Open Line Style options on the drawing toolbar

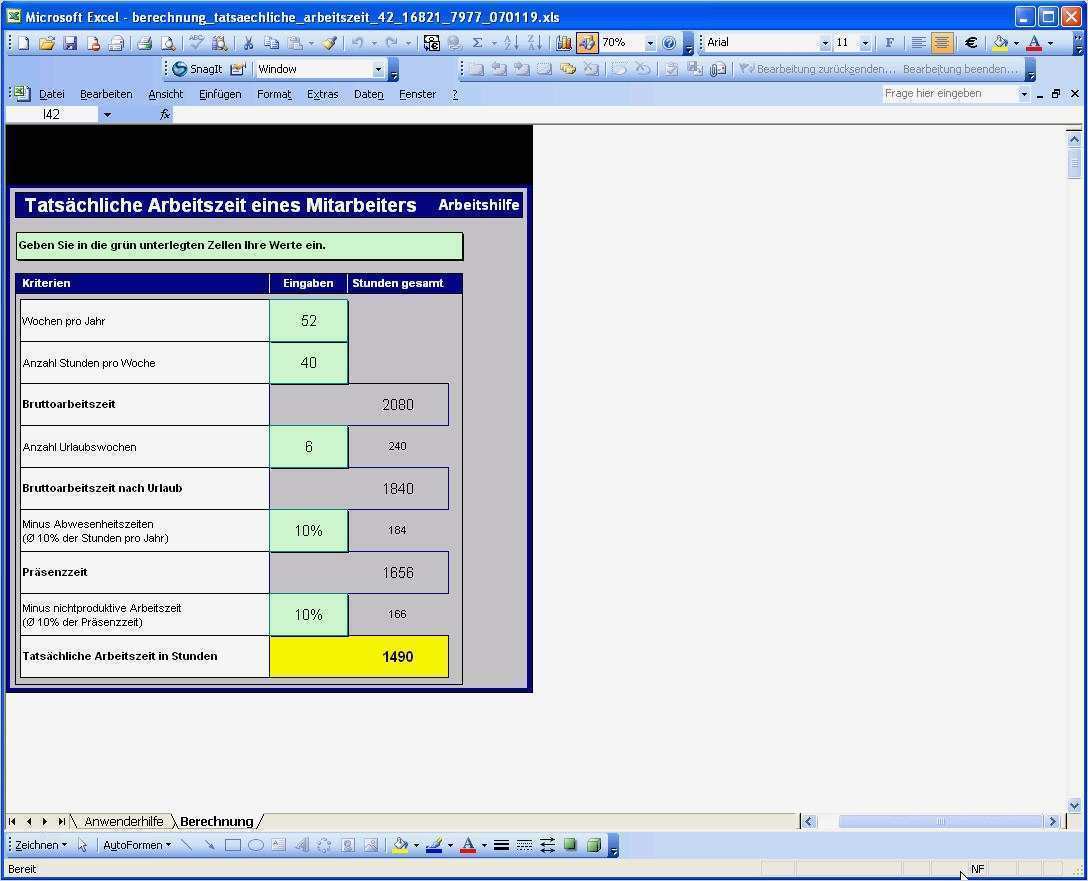(501, 845)
